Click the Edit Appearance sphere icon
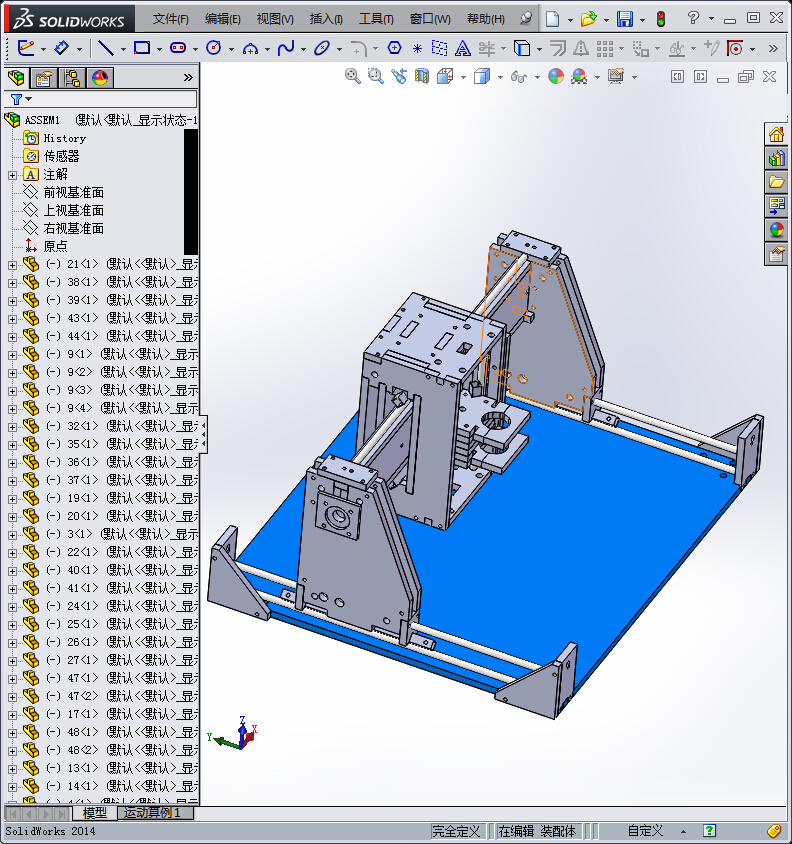 [x=556, y=76]
